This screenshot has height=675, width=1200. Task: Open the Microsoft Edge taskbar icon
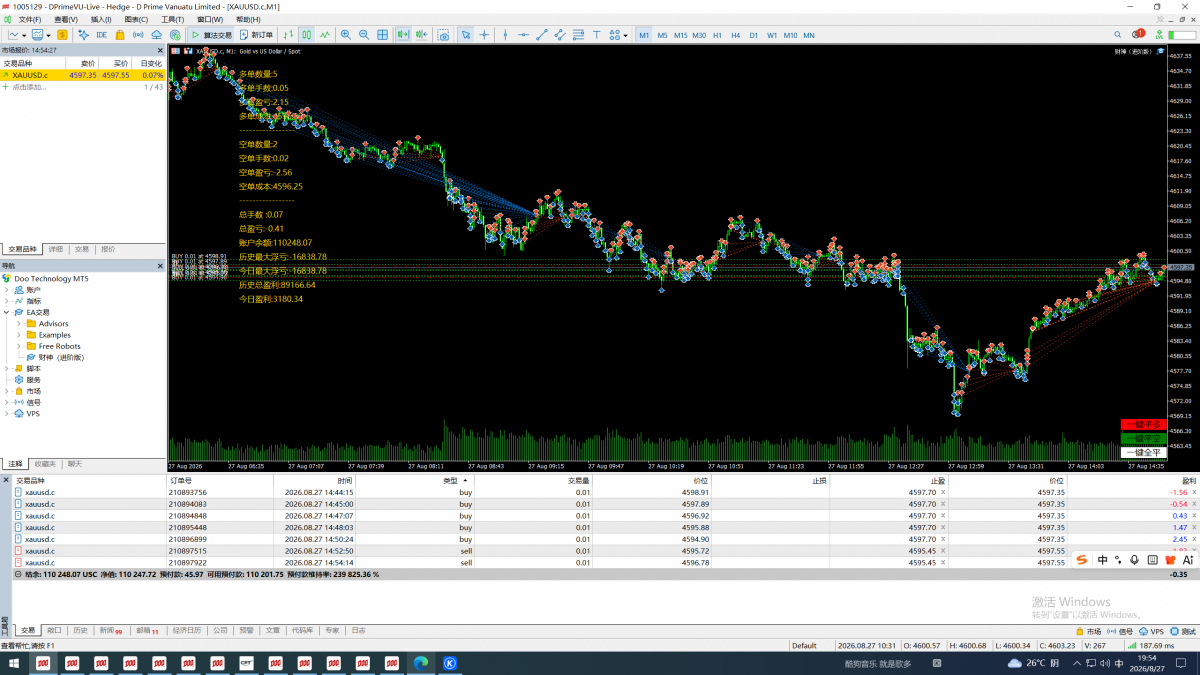[x=421, y=662]
